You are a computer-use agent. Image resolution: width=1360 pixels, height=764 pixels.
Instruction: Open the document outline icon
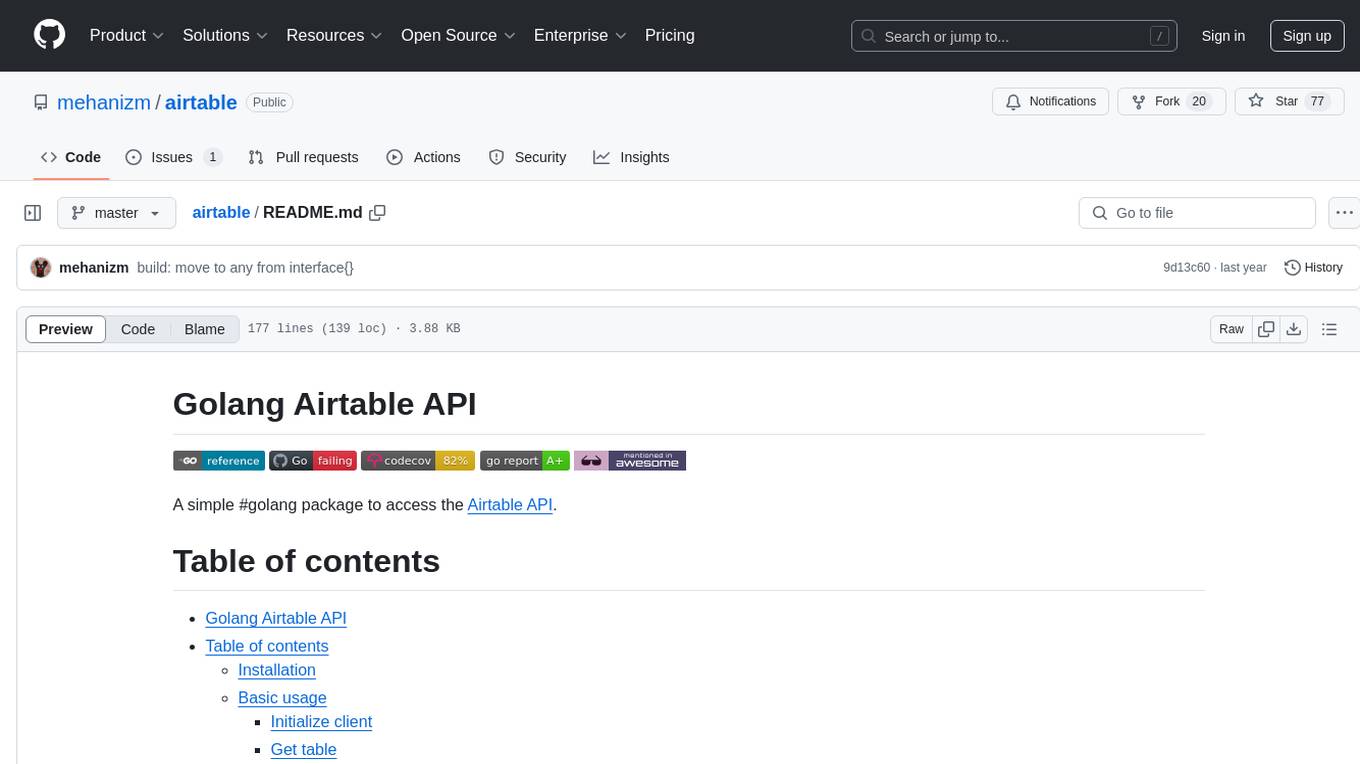pos(1329,329)
